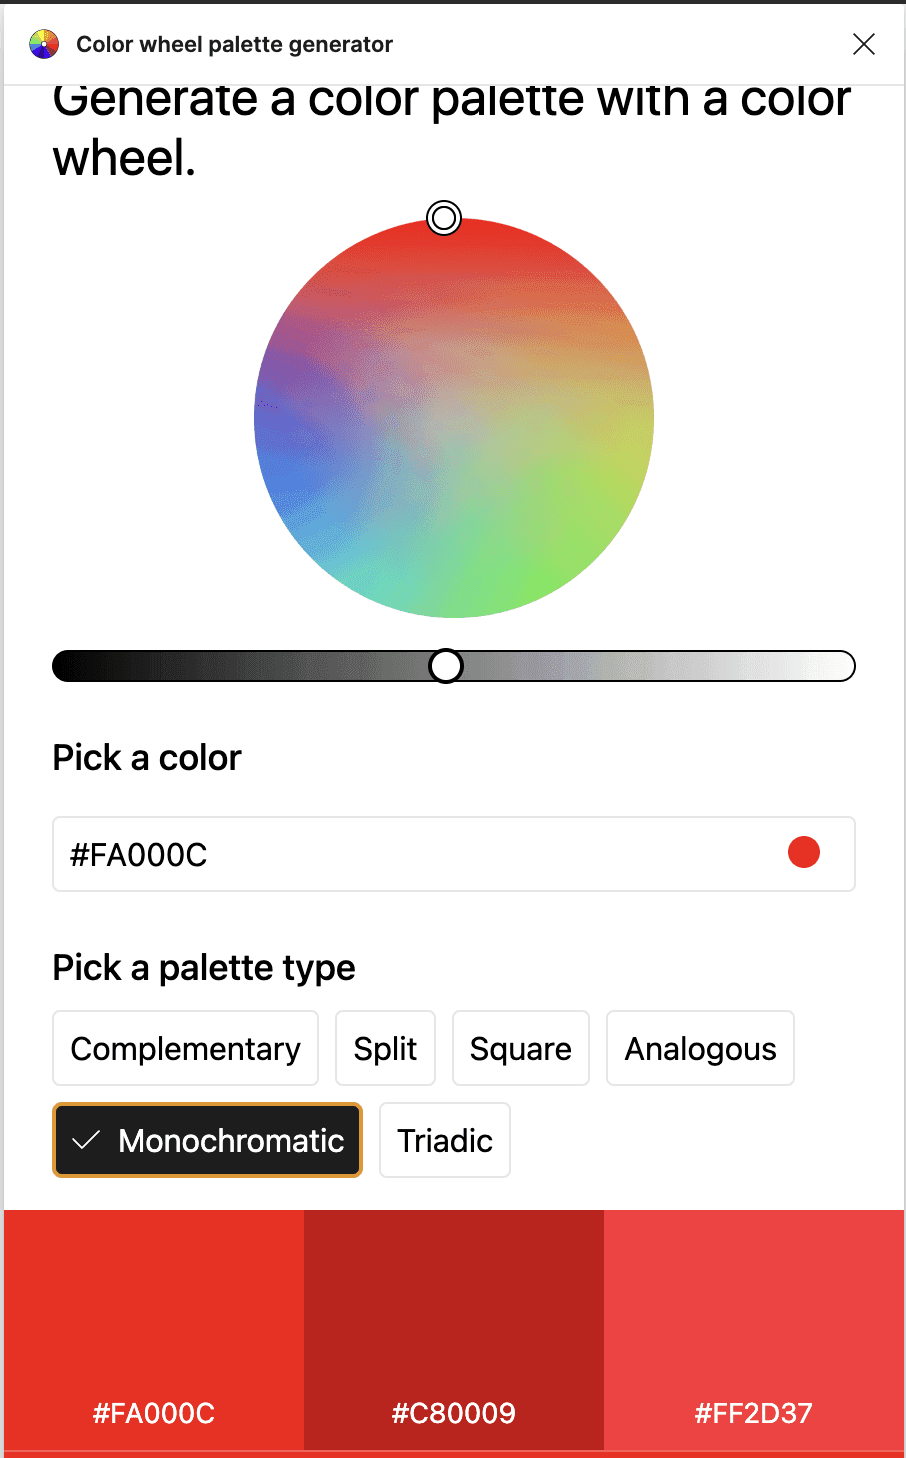Image resolution: width=906 pixels, height=1458 pixels.
Task: Click the checkmark inside the Monochromatic button
Action: [x=87, y=1139]
